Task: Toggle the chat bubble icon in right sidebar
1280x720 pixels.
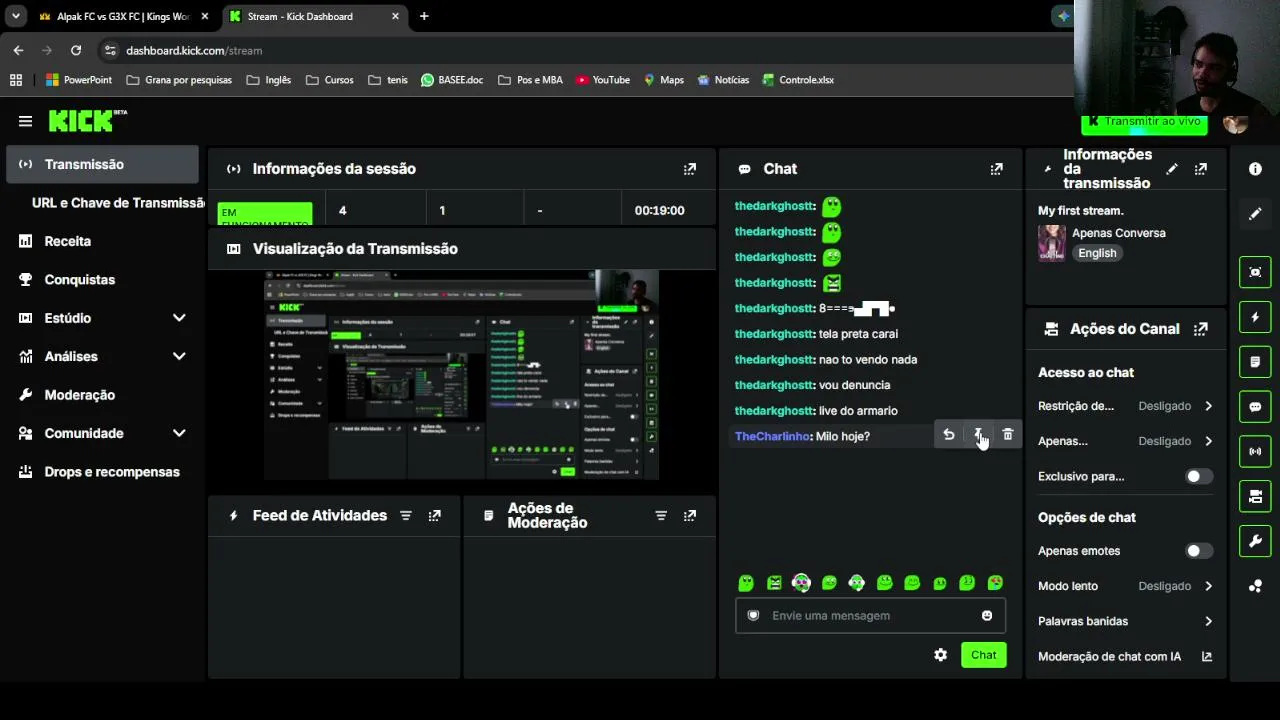Action: pyautogui.click(x=1255, y=407)
